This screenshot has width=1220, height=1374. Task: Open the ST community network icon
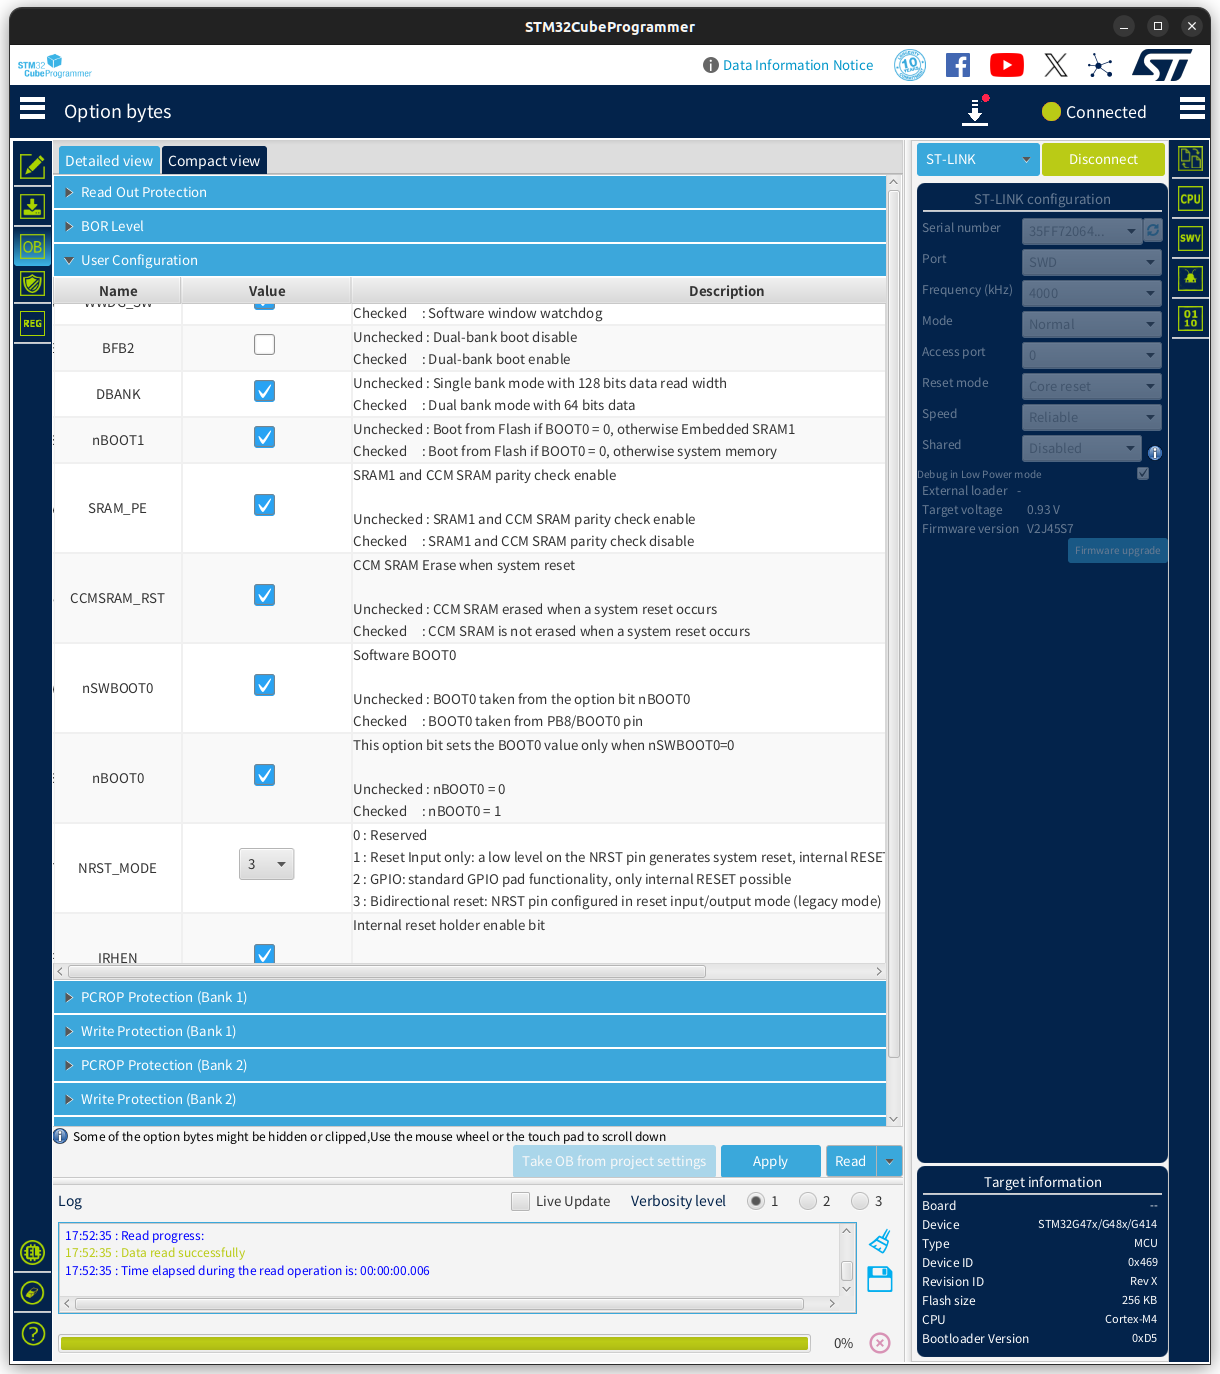click(1100, 66)
